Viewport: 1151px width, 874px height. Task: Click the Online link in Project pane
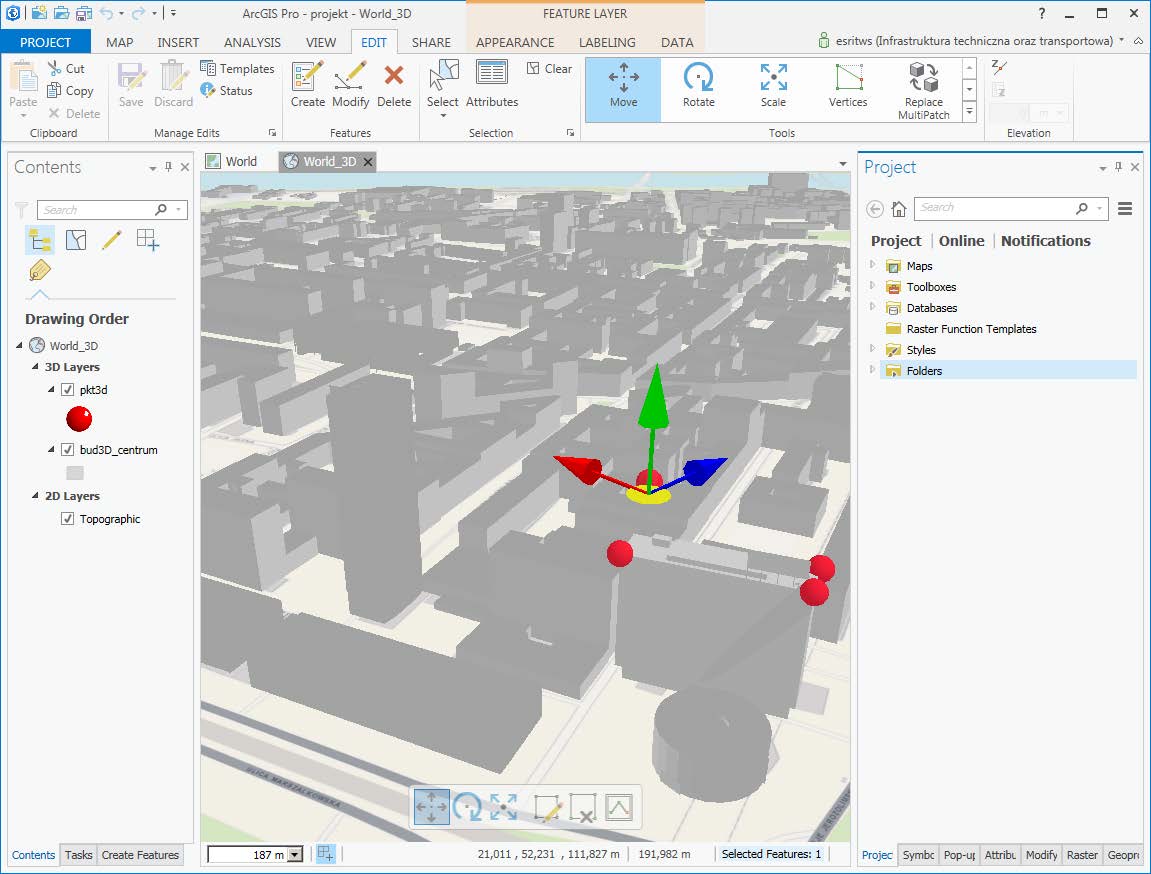961,241
